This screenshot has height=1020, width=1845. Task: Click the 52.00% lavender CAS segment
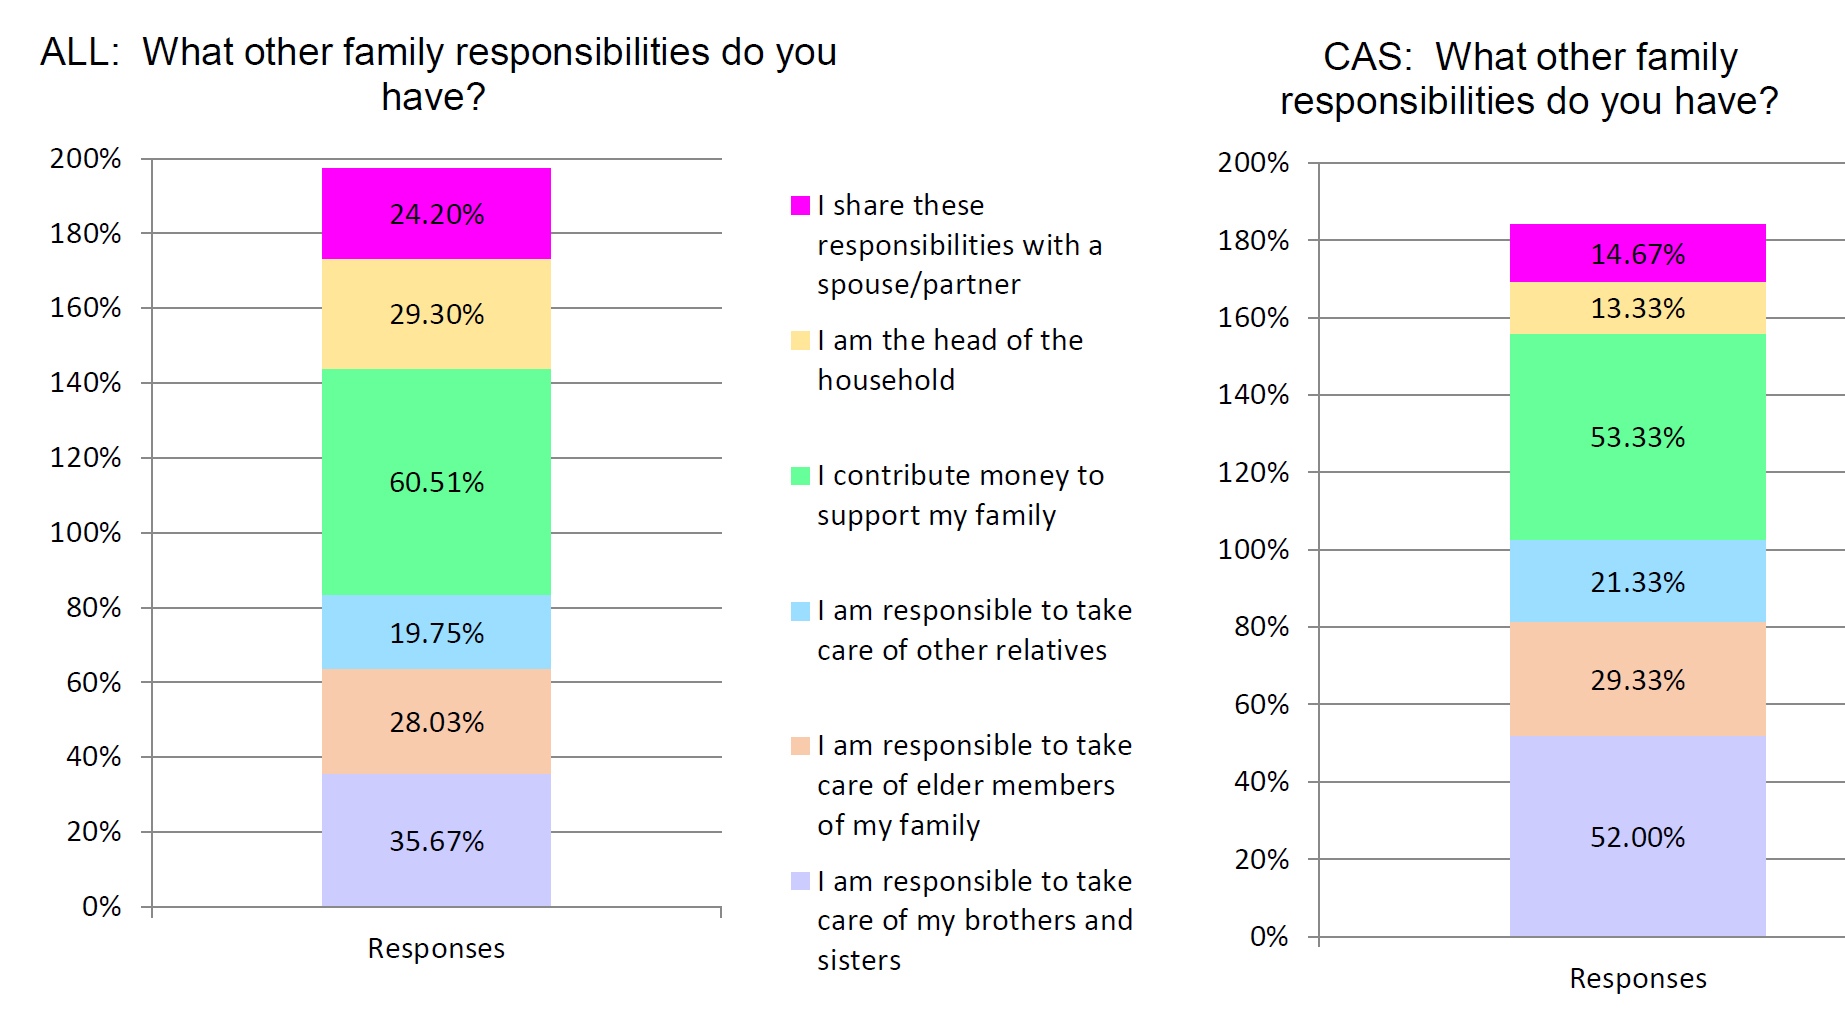click(x=1637, y=837)
